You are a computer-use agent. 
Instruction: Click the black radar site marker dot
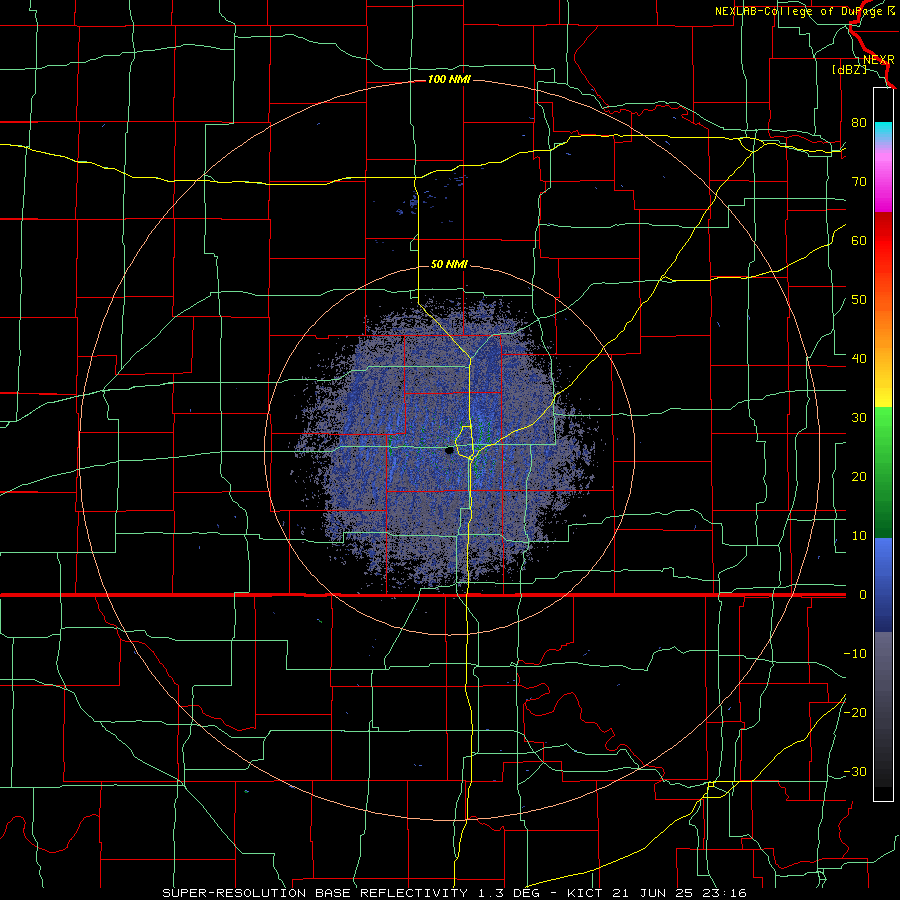[449, 451]
